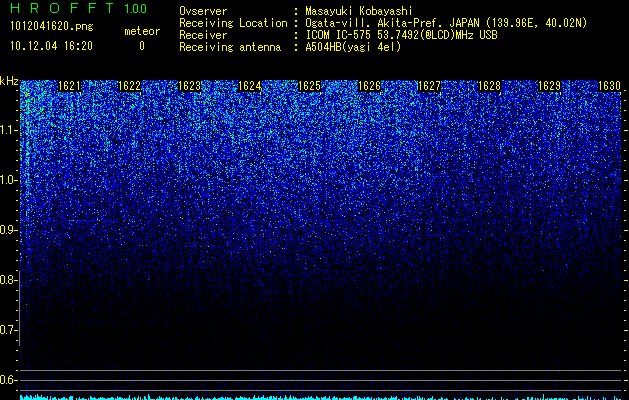The height and width of the screenshot is (400, 629).
Task: Click the Ovserver label
Action: (x=203, y=11)
